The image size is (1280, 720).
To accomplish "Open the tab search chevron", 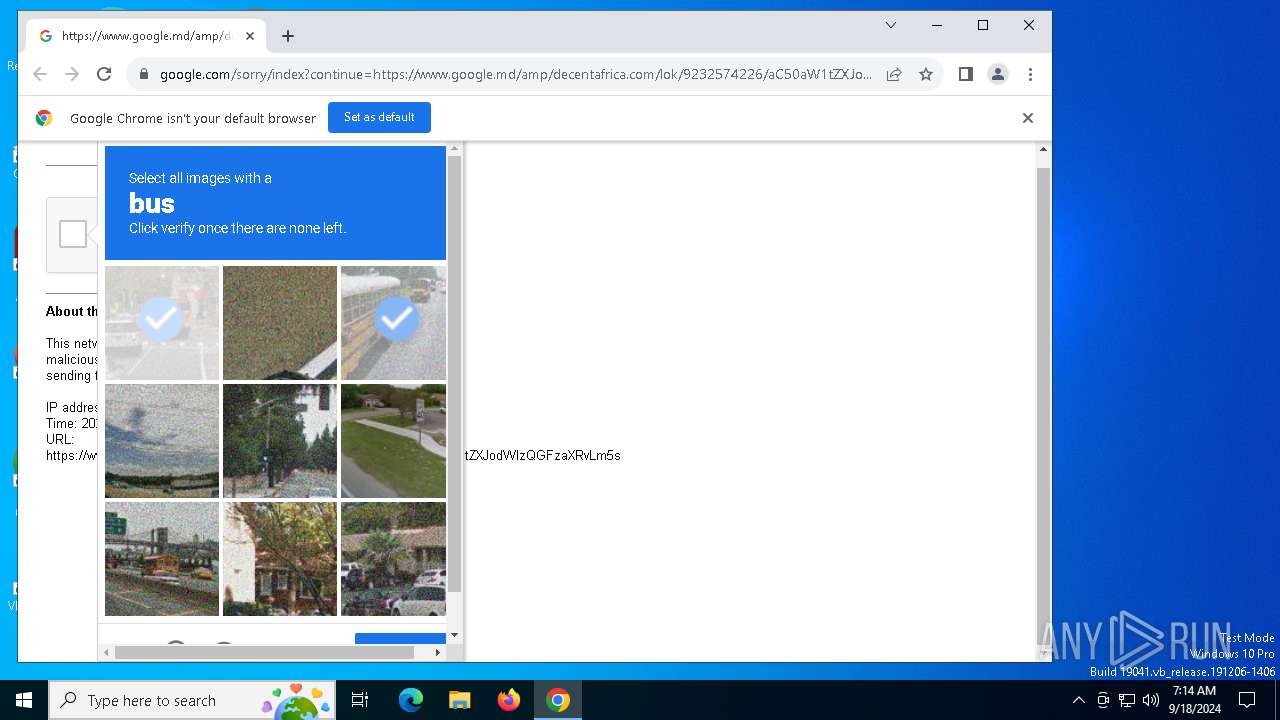I will (x=891, y=25).
